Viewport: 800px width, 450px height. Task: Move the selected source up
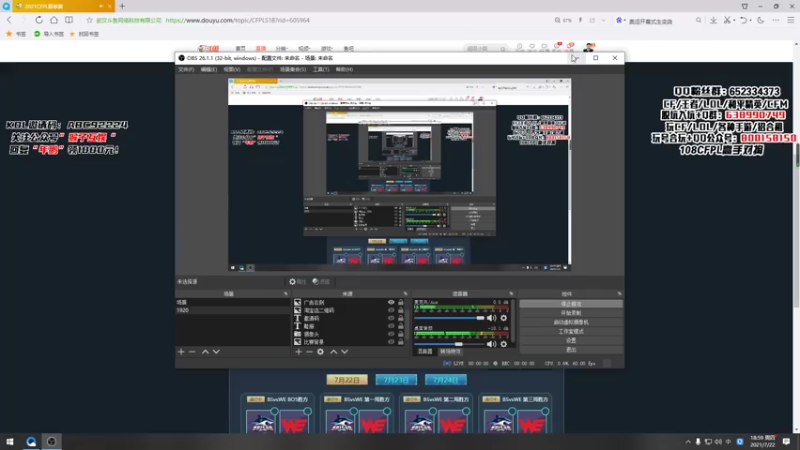click(x=334, y=352)
